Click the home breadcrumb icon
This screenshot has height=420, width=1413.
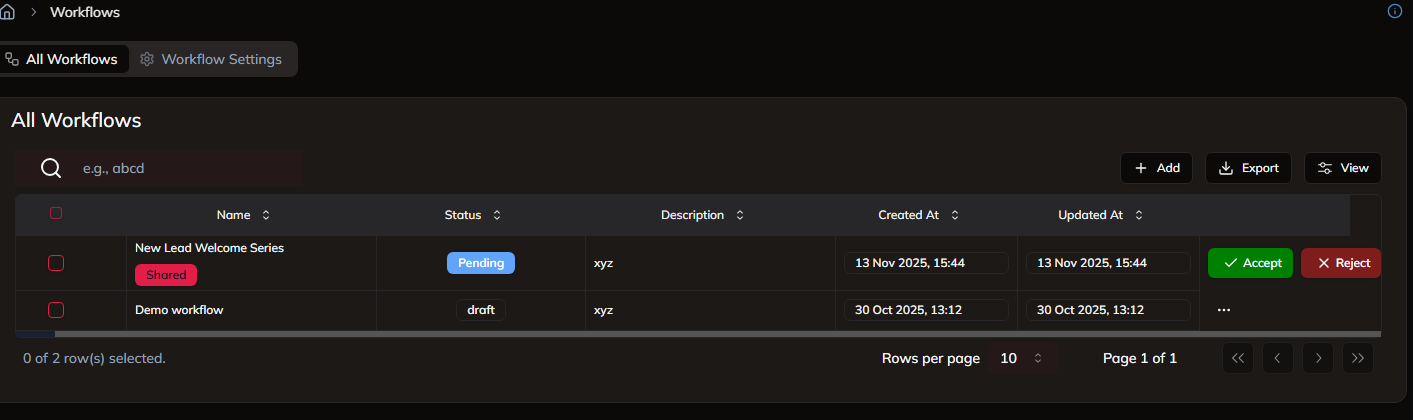[6, 13]
